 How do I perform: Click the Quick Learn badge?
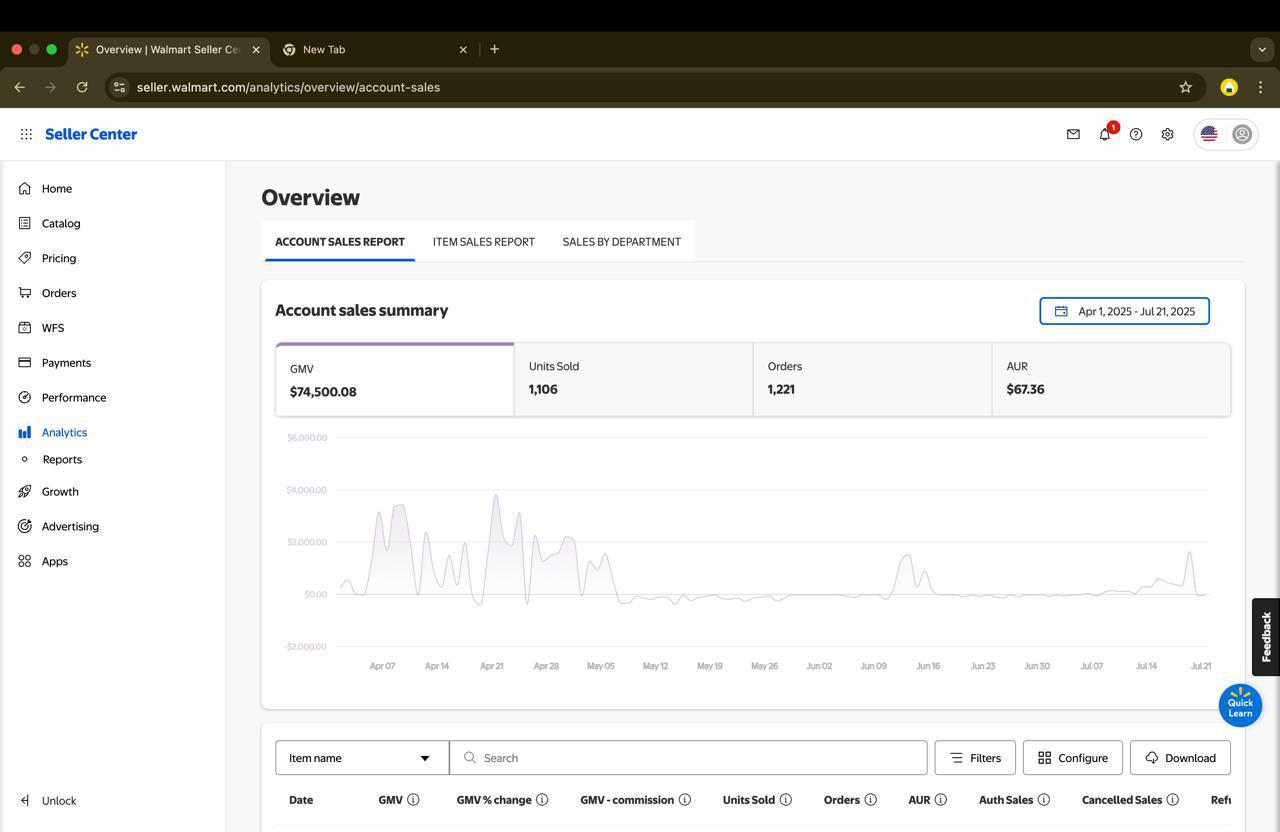click(x=1240, y=706)
